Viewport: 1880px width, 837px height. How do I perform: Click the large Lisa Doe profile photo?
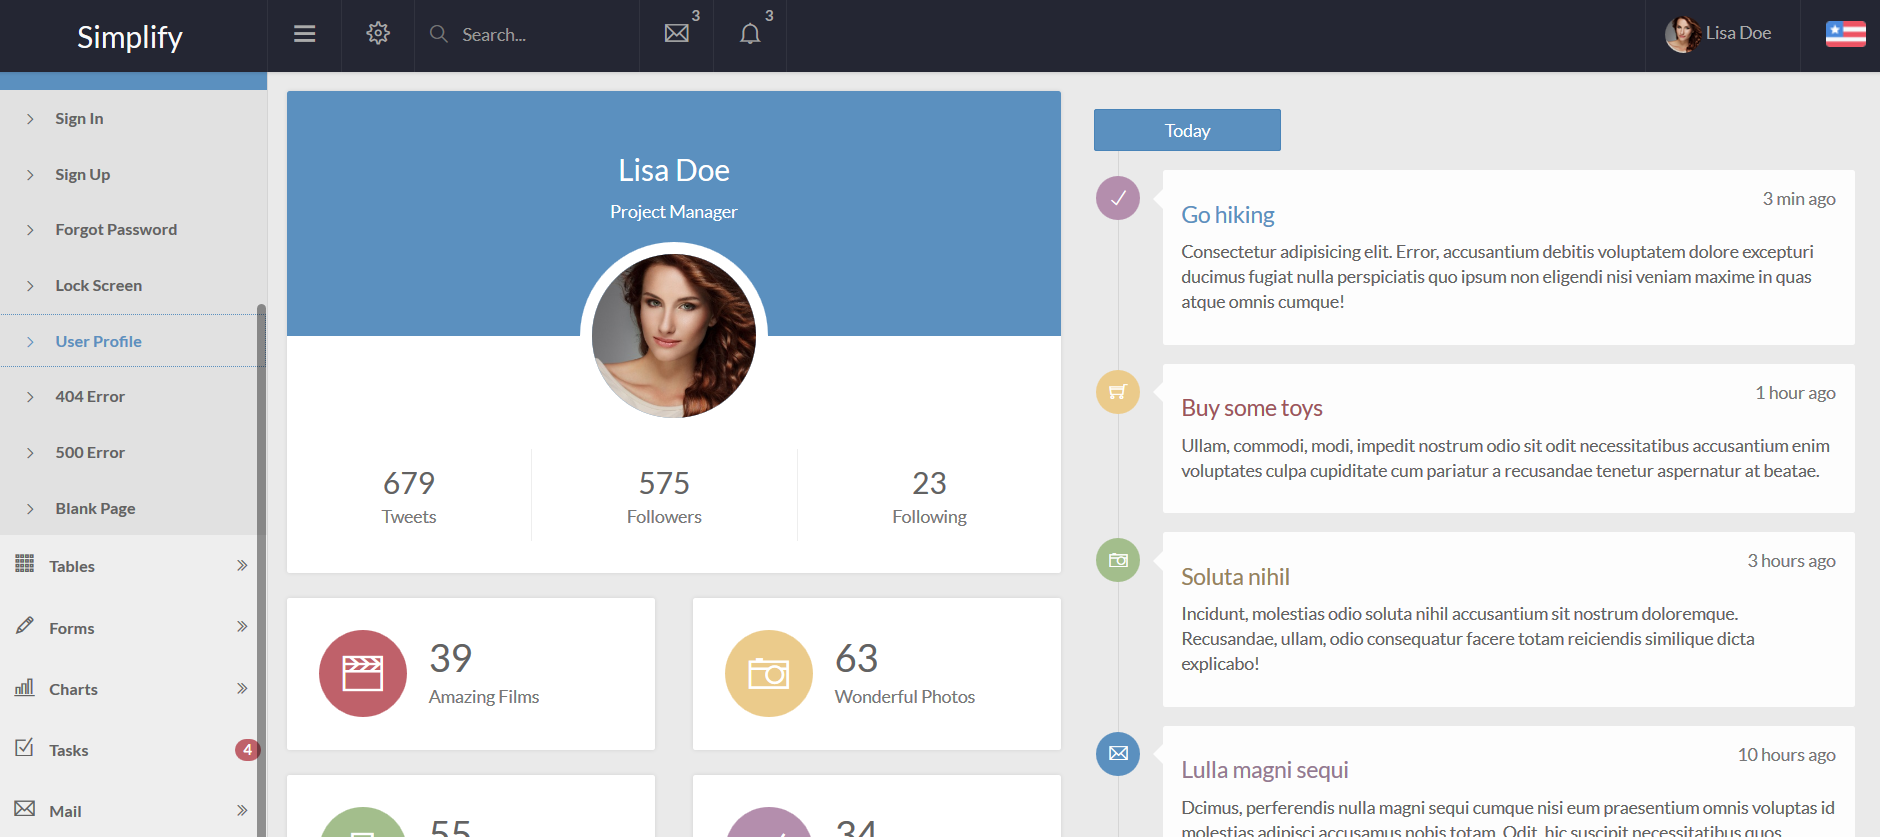click(674, 336)
